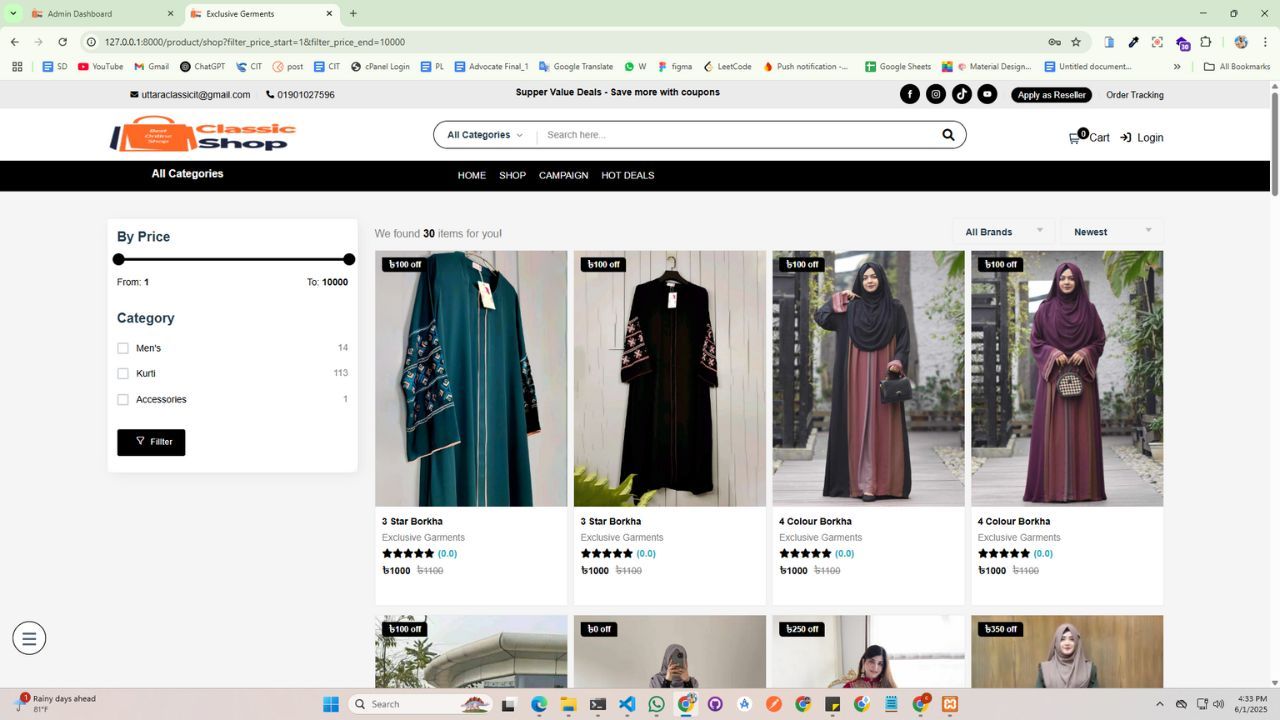The image size is (1280, 720).
Task: Click the price slider minimum handle
Action: pos(119,260)
